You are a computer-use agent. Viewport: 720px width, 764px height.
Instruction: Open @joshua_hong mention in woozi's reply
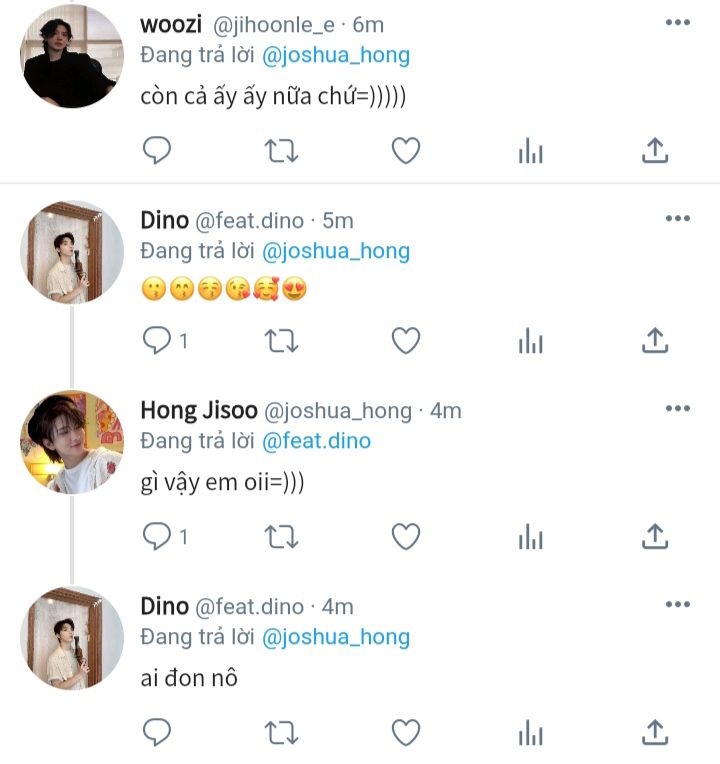coord(336,55)
